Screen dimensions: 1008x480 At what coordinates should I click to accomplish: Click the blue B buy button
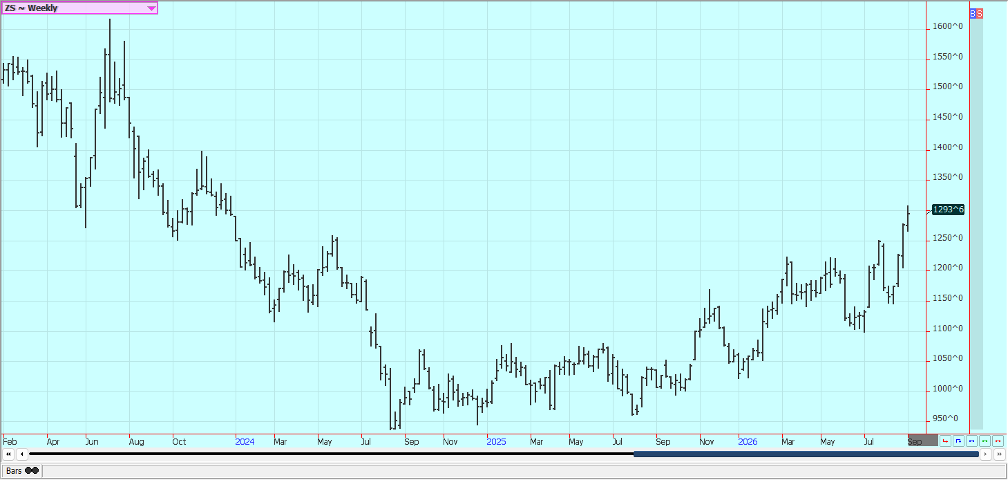click(x=973, y=13)
